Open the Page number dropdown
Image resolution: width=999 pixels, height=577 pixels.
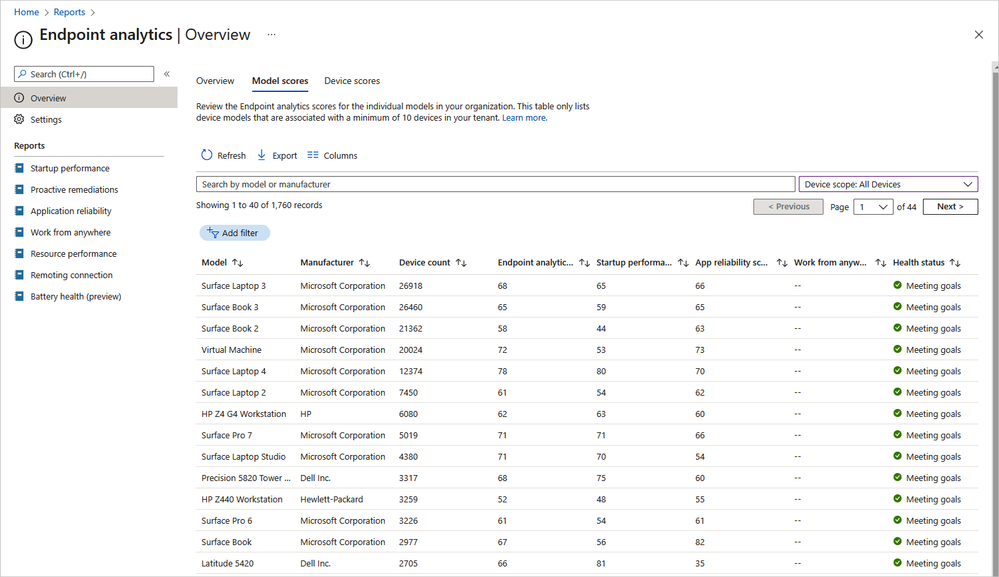[x=873, y=207]
